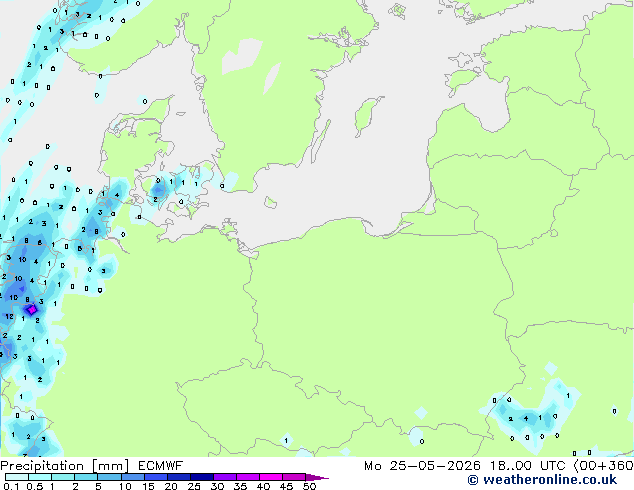Pick the 15–20 mm legend color swatch
The width and height of the screenshot is (634, 490).
[155, 477]
